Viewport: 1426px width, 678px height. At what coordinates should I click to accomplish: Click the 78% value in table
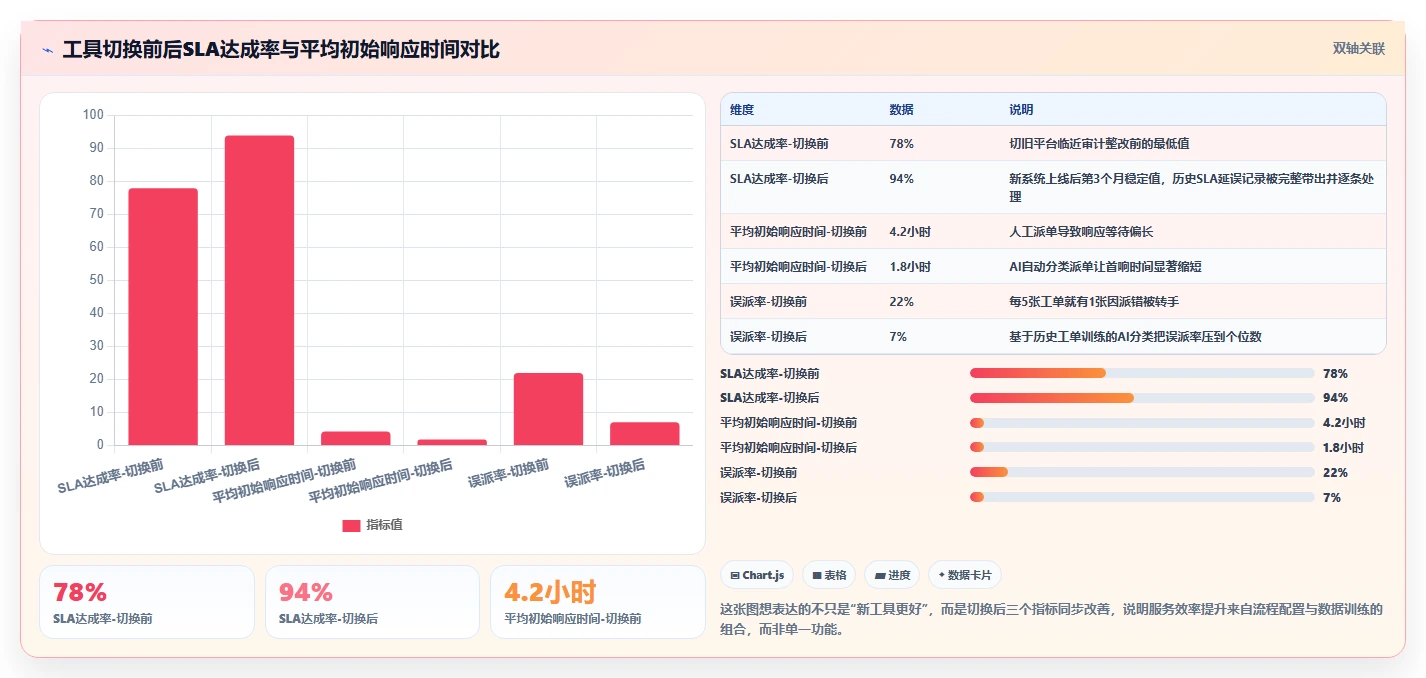901,143
